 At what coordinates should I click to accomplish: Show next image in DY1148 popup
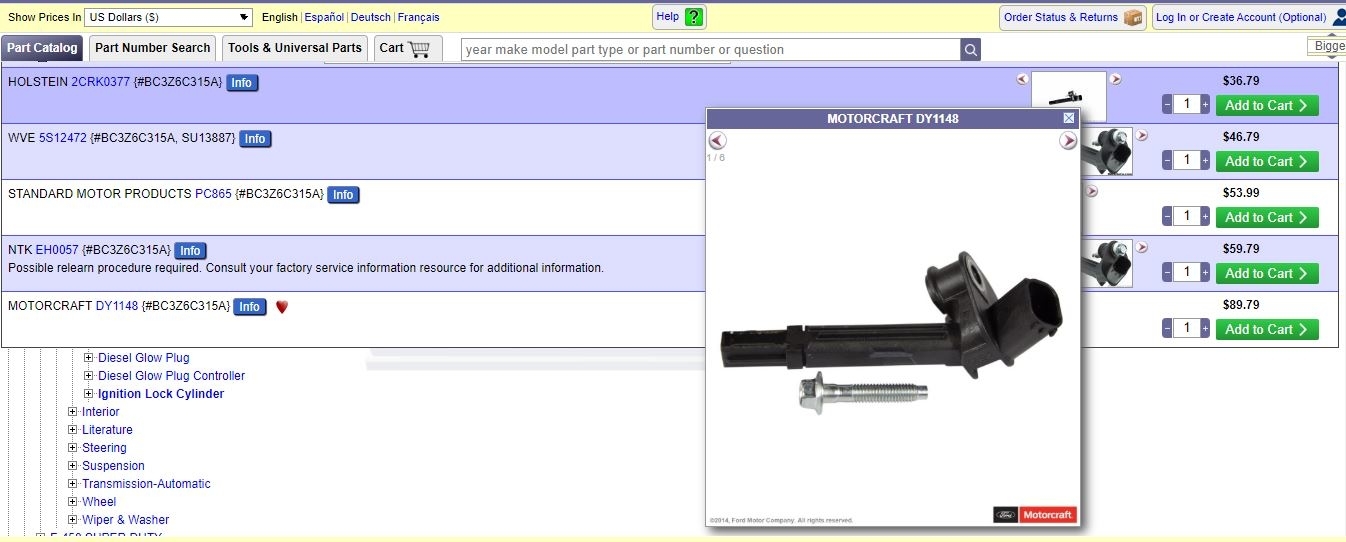pos(1068,141)
